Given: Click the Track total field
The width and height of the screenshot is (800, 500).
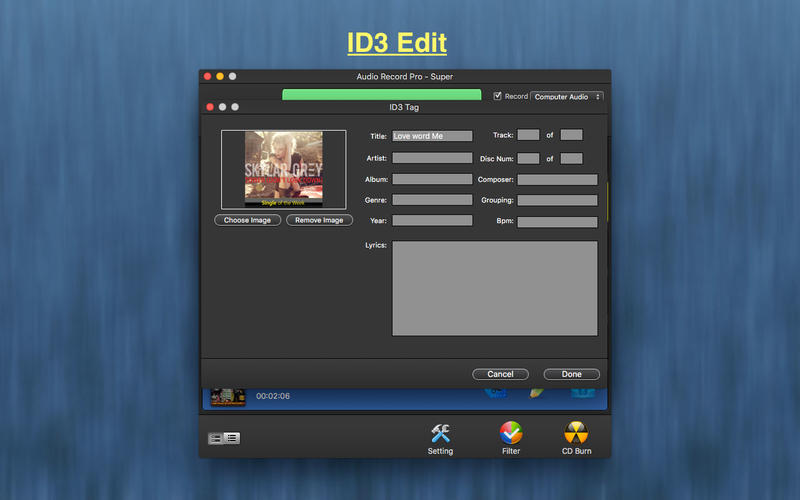Looking at the screenshot, I should click(571, 135).
